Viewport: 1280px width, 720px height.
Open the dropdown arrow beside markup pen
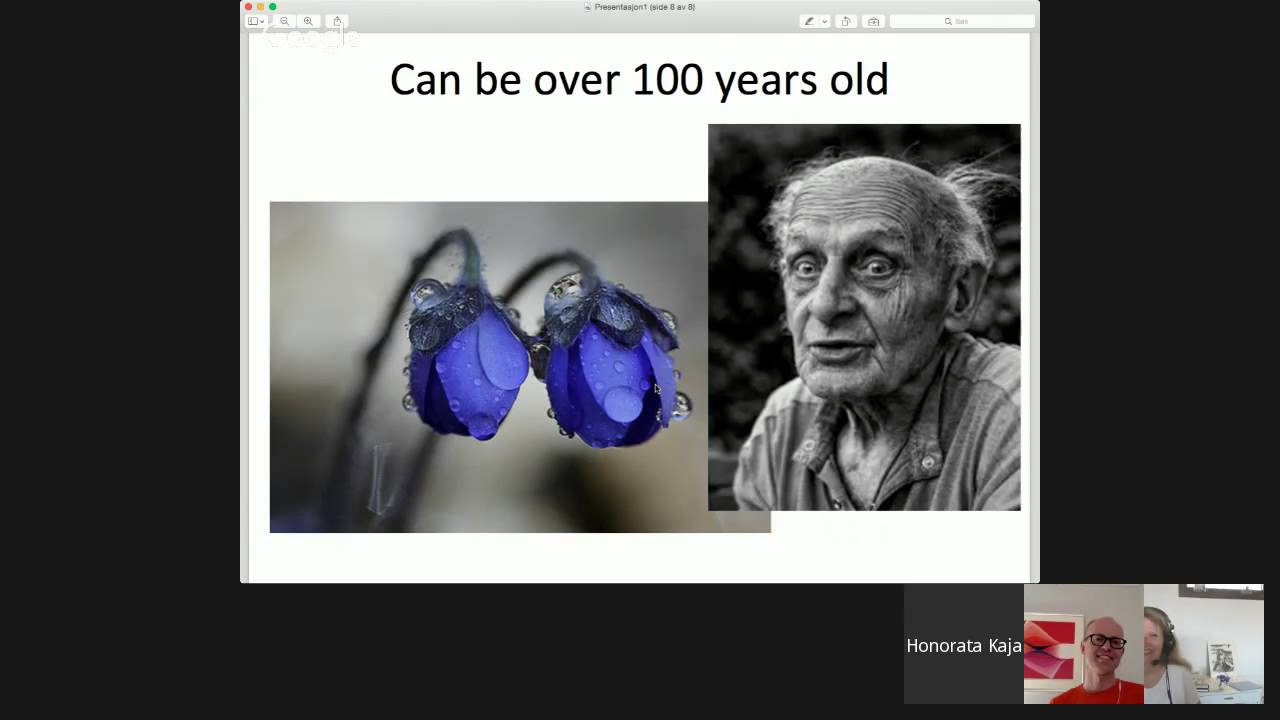(824, 21)
